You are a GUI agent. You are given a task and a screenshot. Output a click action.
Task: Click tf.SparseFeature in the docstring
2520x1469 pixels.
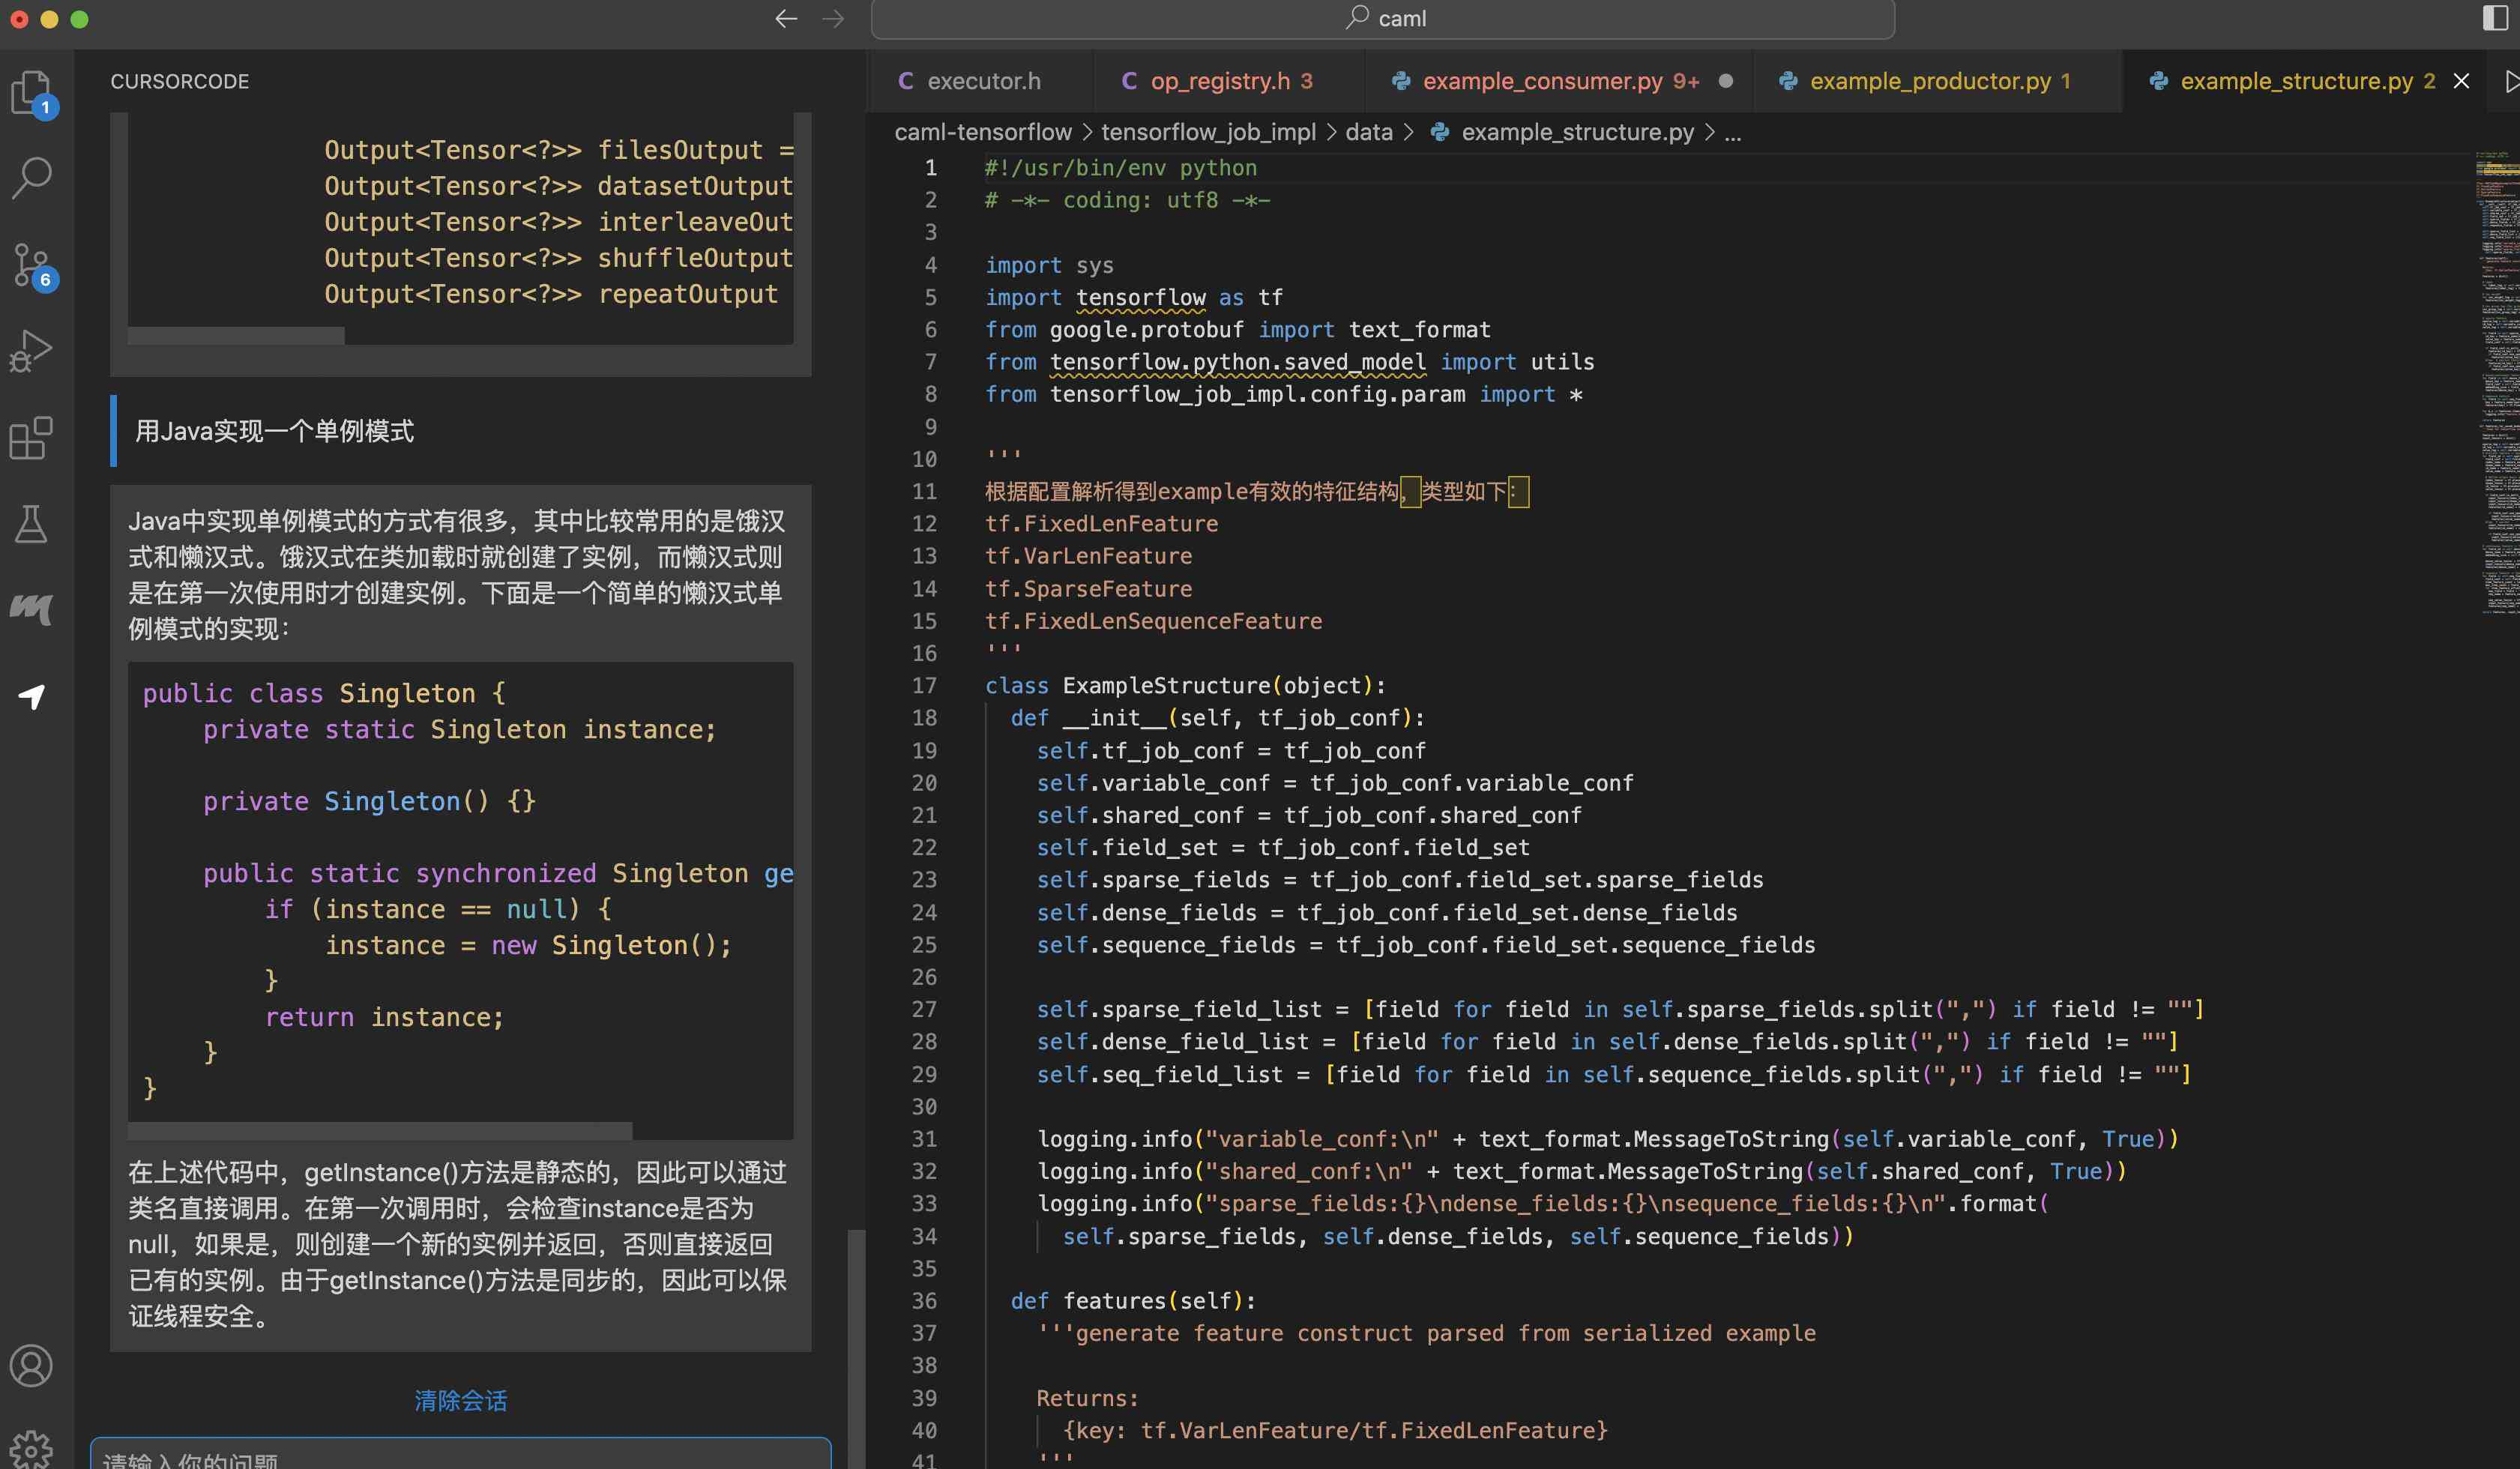coord(1088,589)
